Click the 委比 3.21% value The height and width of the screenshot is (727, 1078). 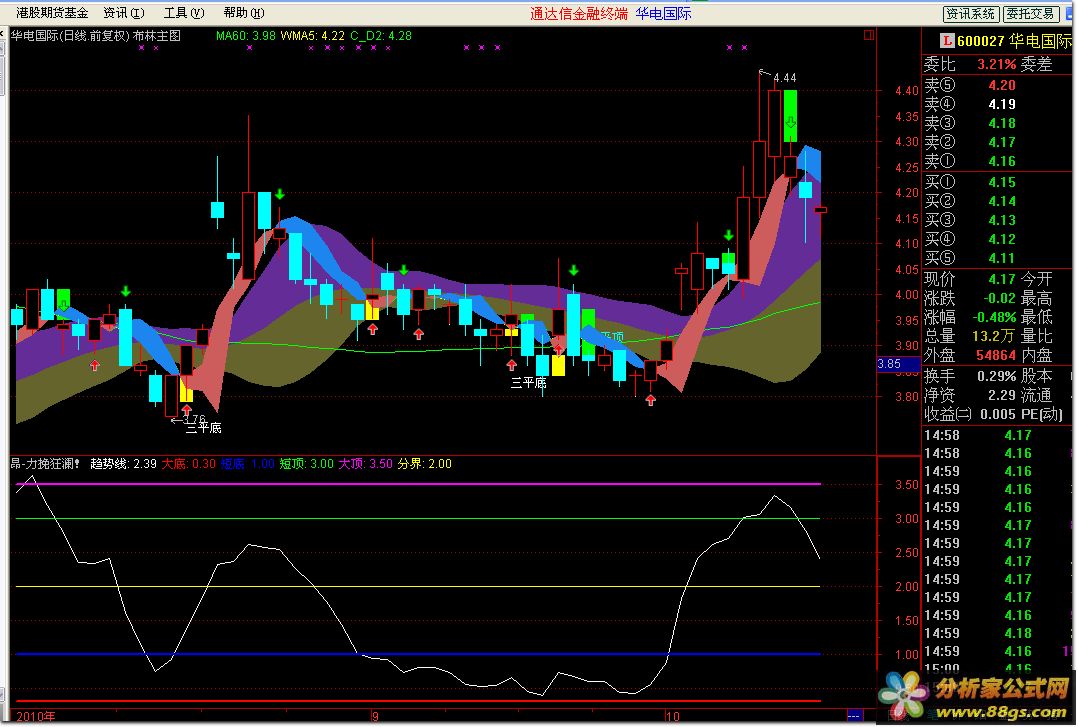996,65
